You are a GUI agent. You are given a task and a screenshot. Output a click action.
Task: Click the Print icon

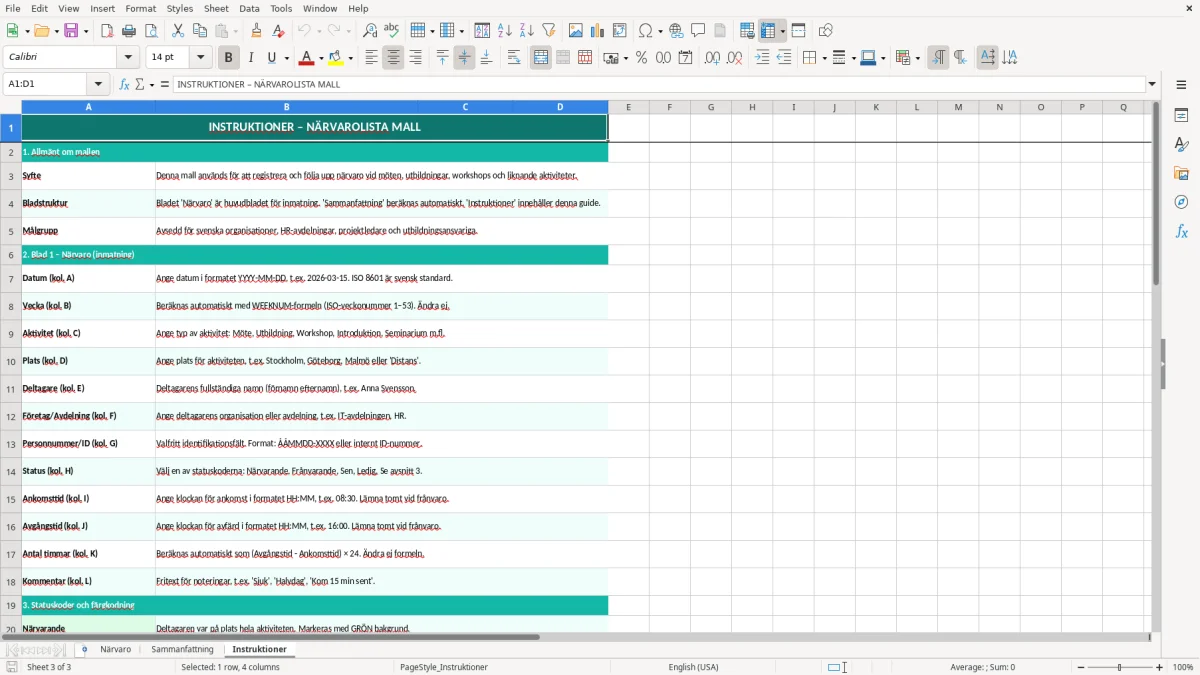[x=129, y=31]
